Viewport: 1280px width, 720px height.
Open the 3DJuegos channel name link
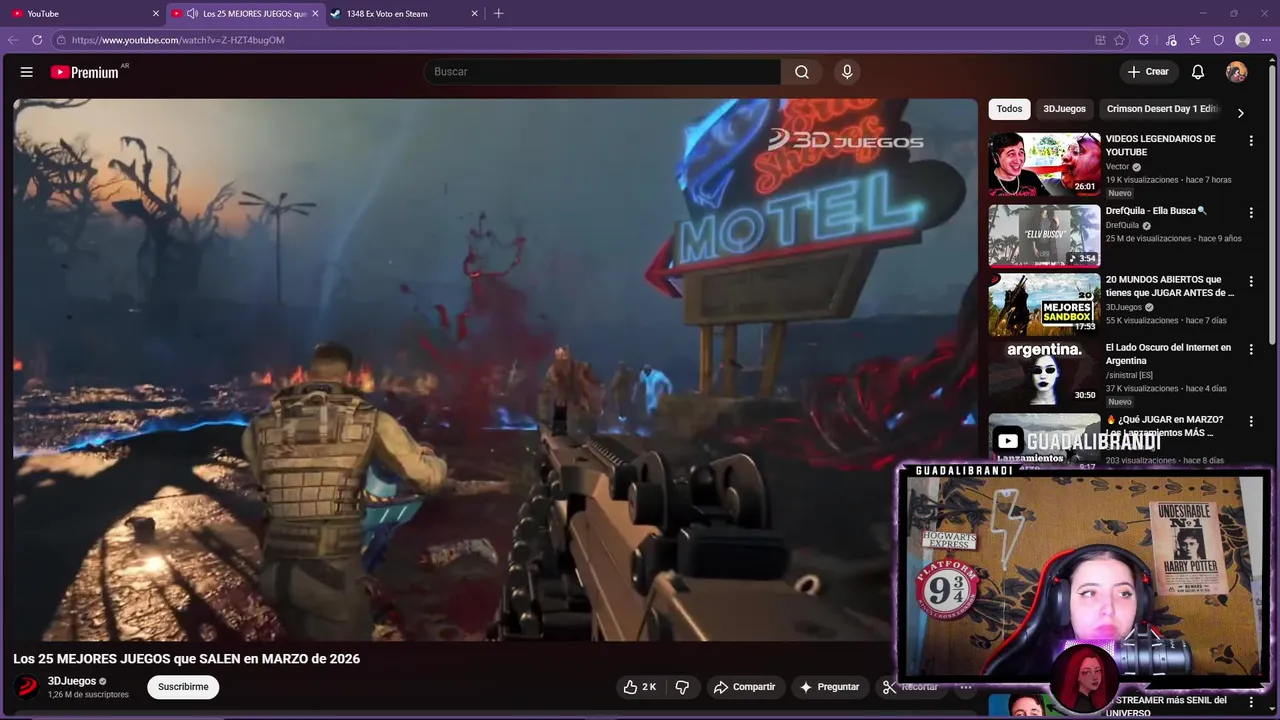[72, 681]
